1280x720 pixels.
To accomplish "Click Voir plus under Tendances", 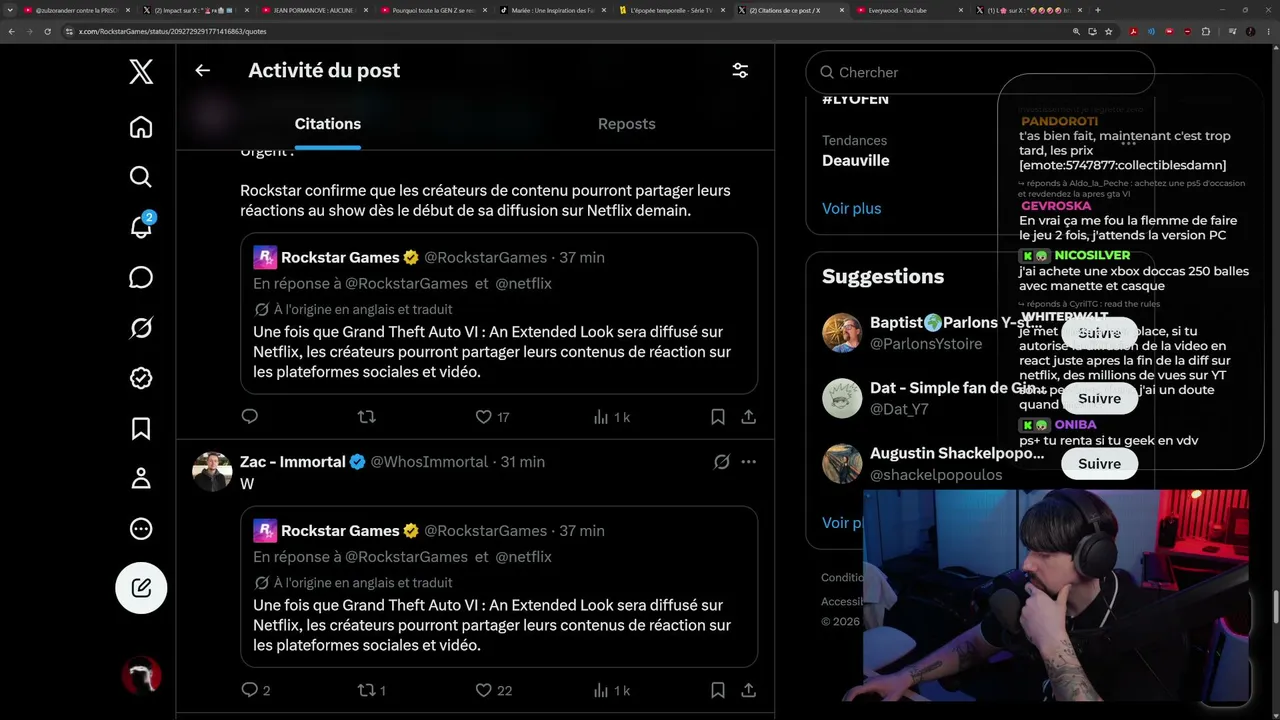I will click(x=852, y=208).
